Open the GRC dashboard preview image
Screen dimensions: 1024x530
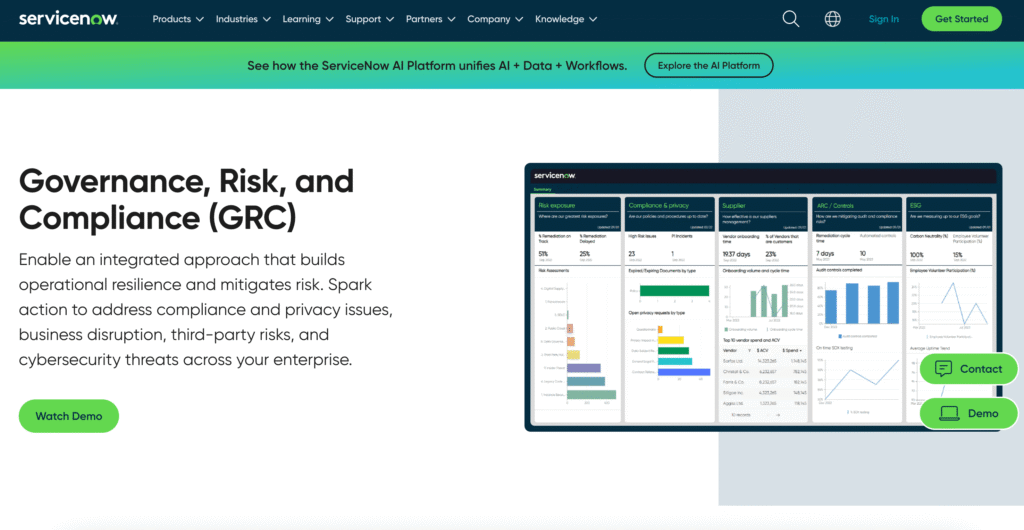click(x=763, y=297)
